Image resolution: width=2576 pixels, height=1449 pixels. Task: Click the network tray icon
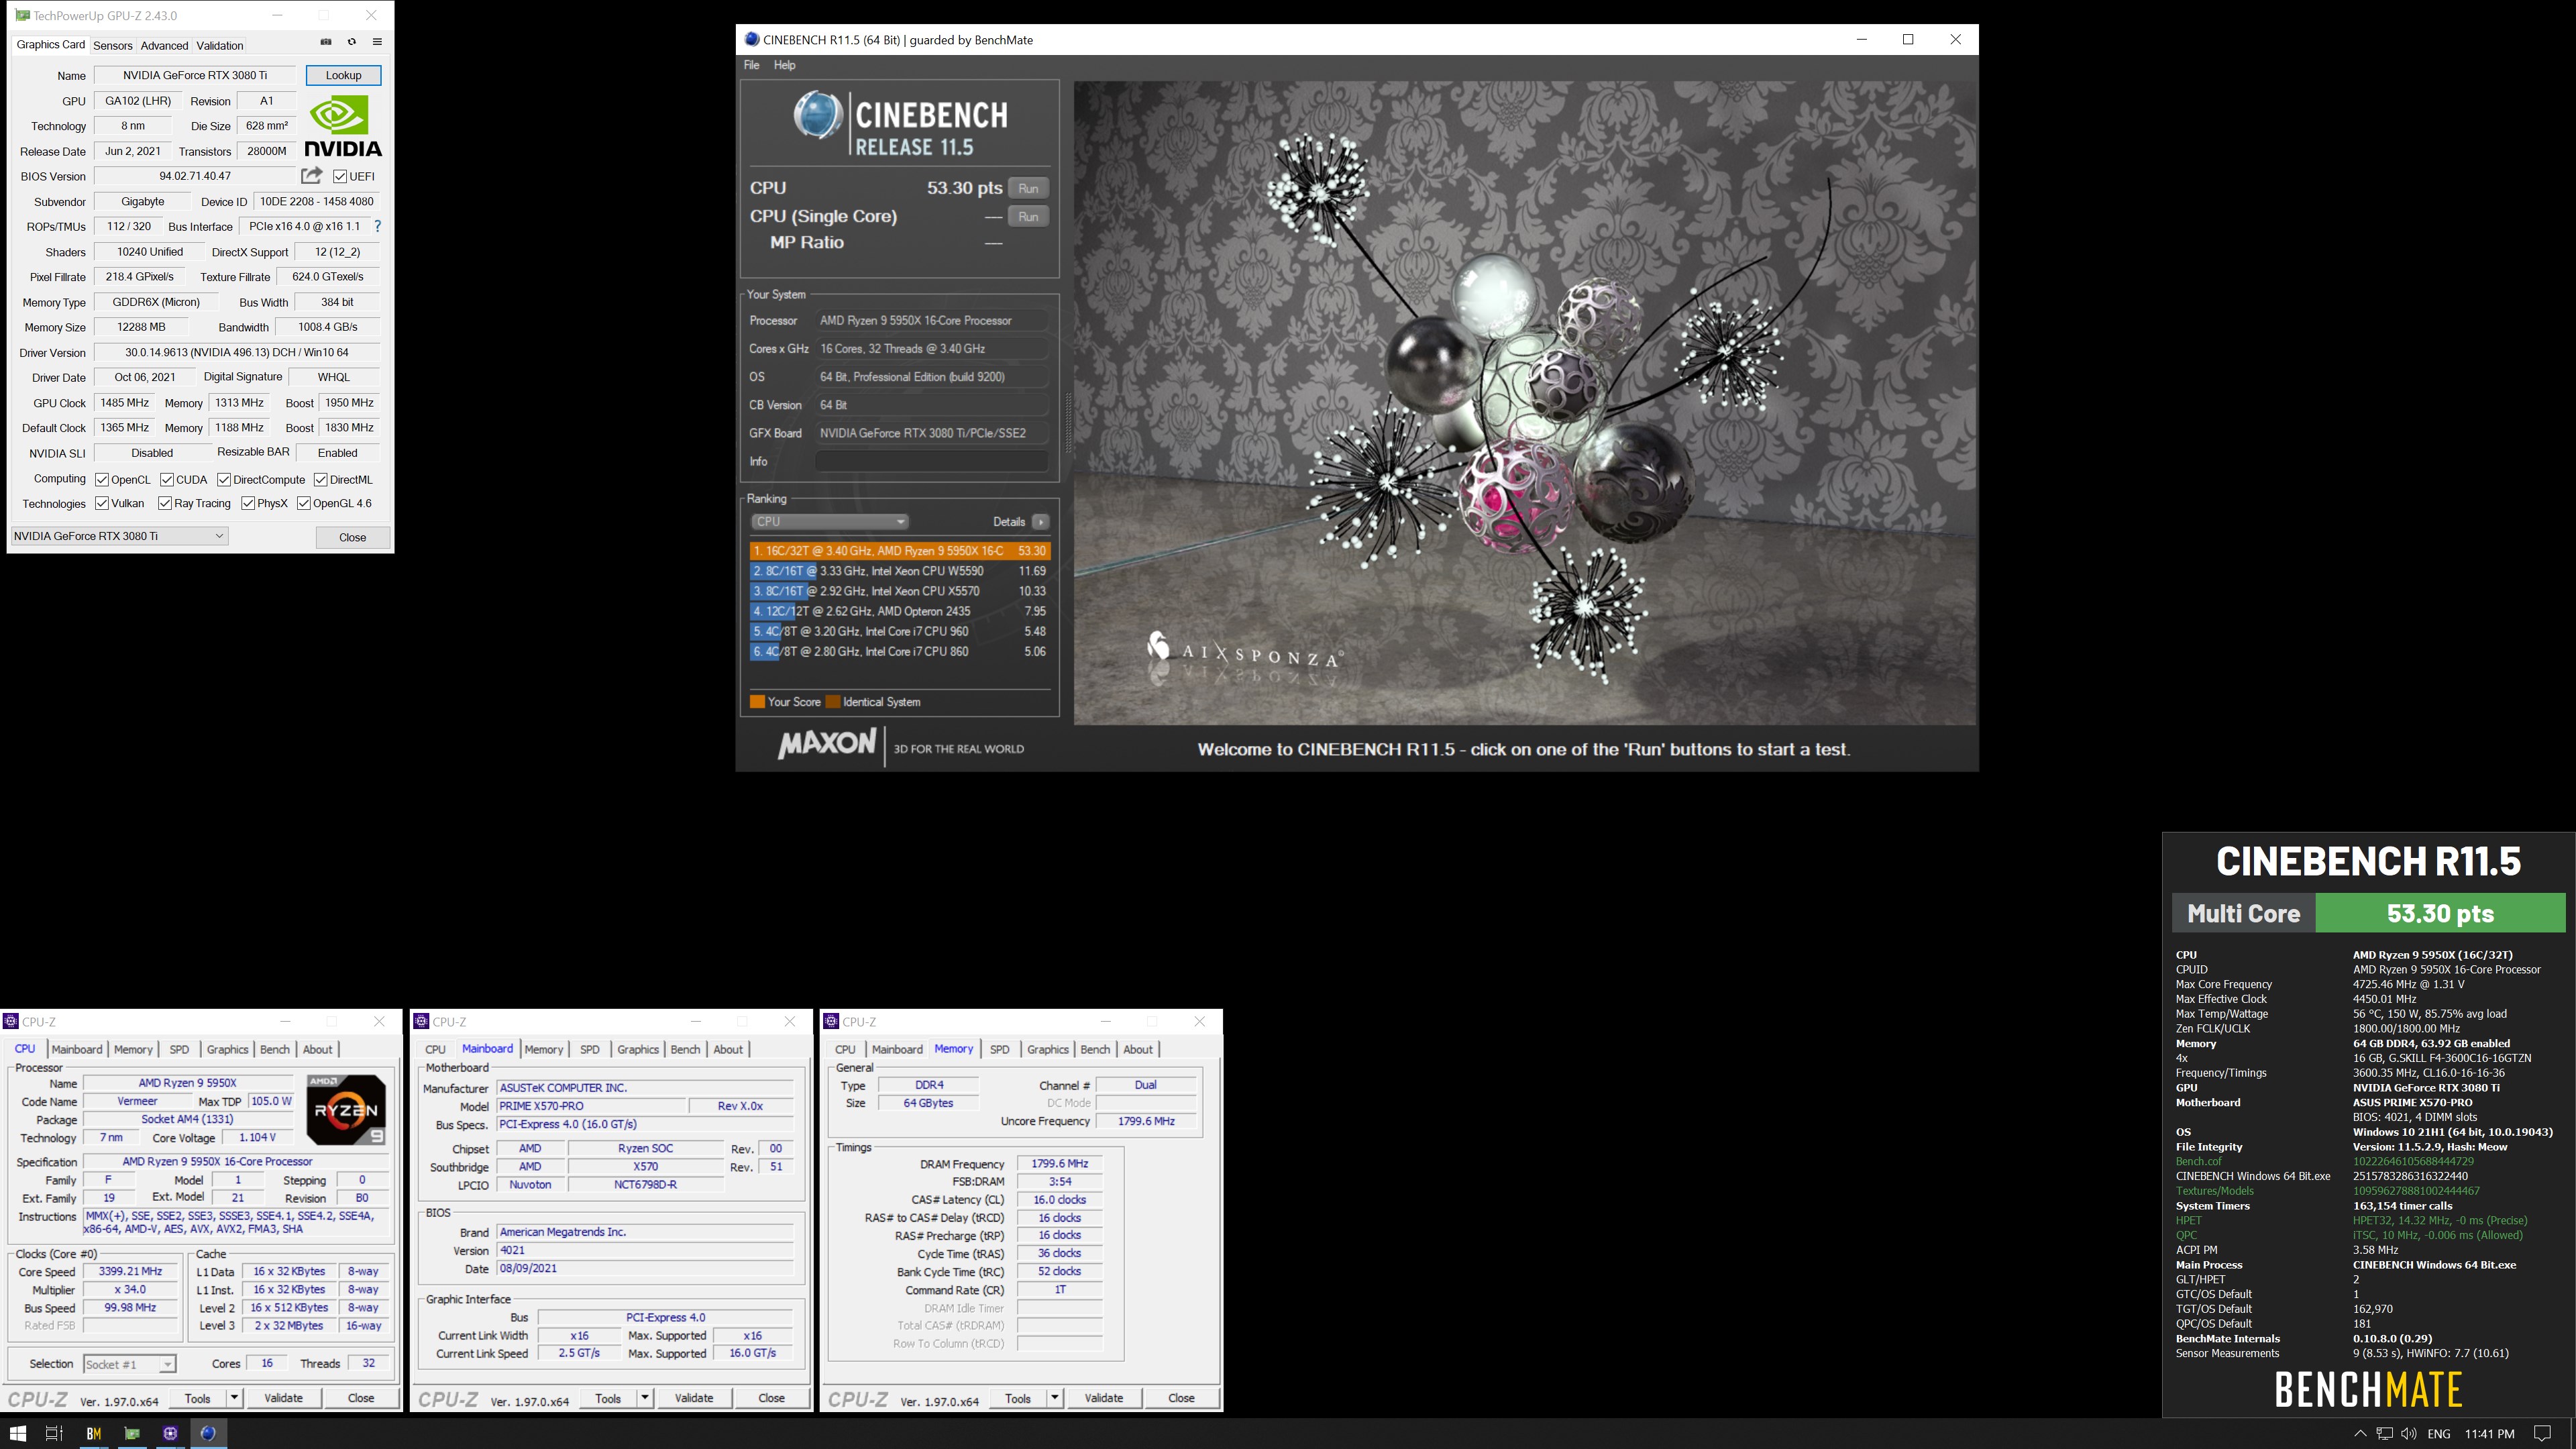2385,1433
